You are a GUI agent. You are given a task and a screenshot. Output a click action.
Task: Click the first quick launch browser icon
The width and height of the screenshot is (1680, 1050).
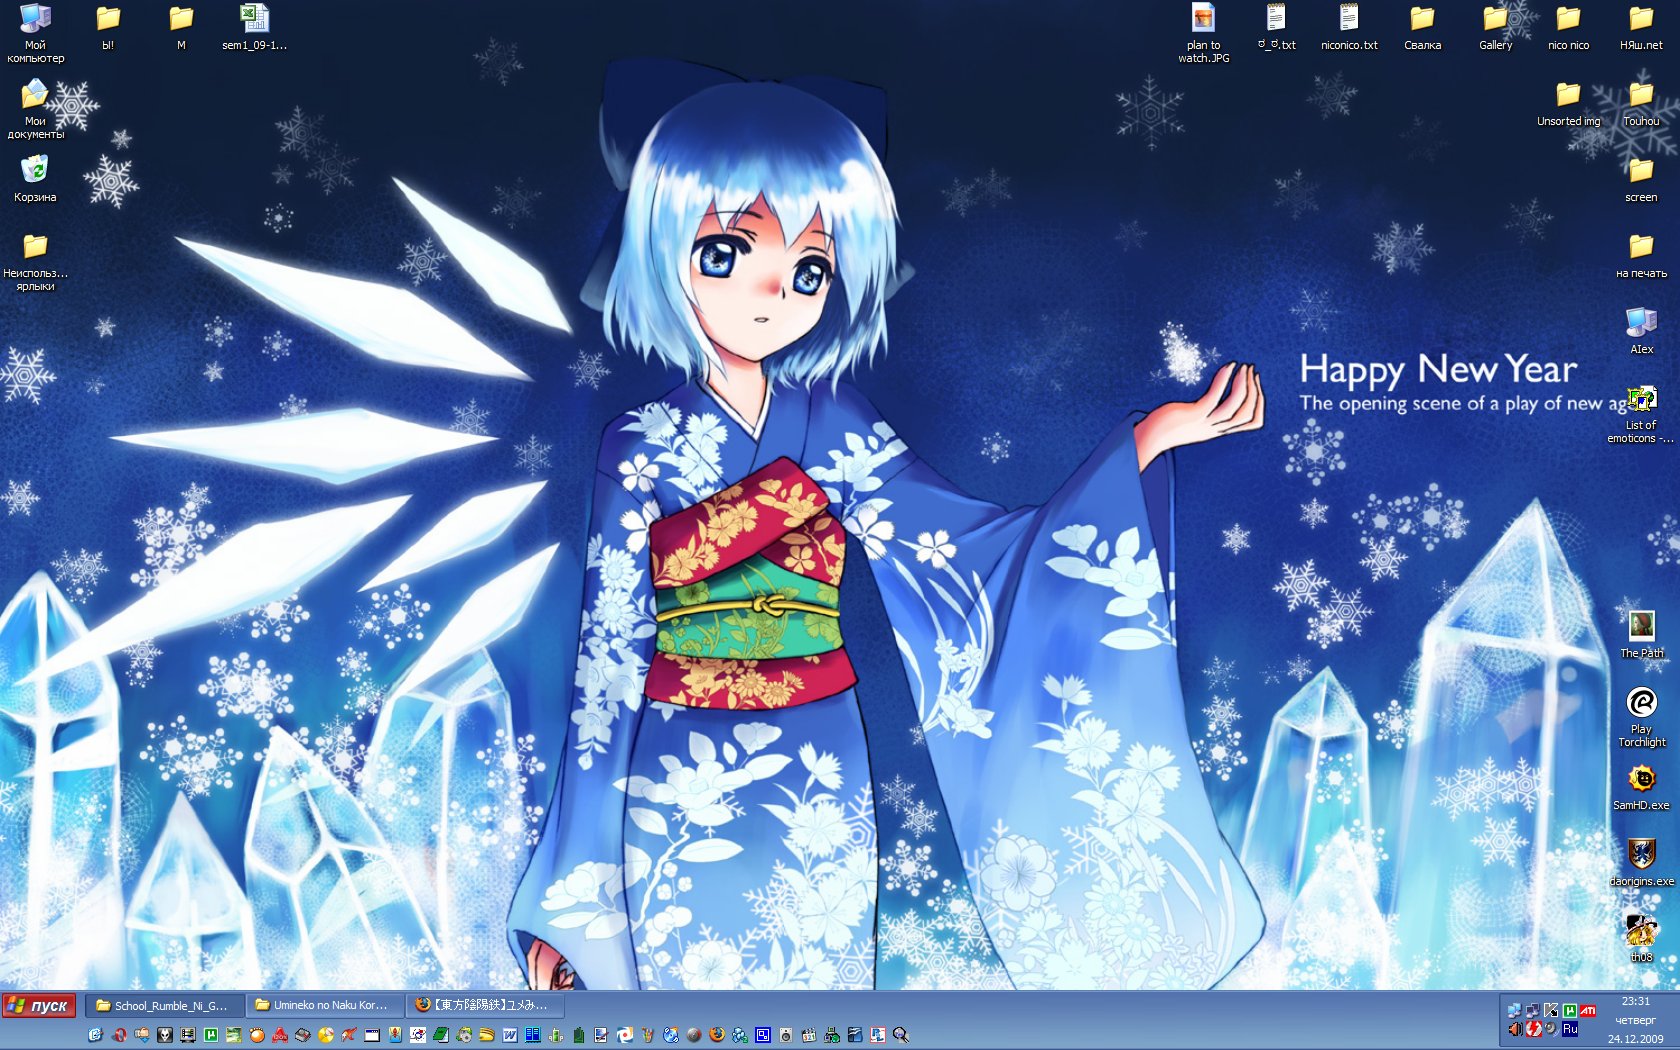point(95,1035)
